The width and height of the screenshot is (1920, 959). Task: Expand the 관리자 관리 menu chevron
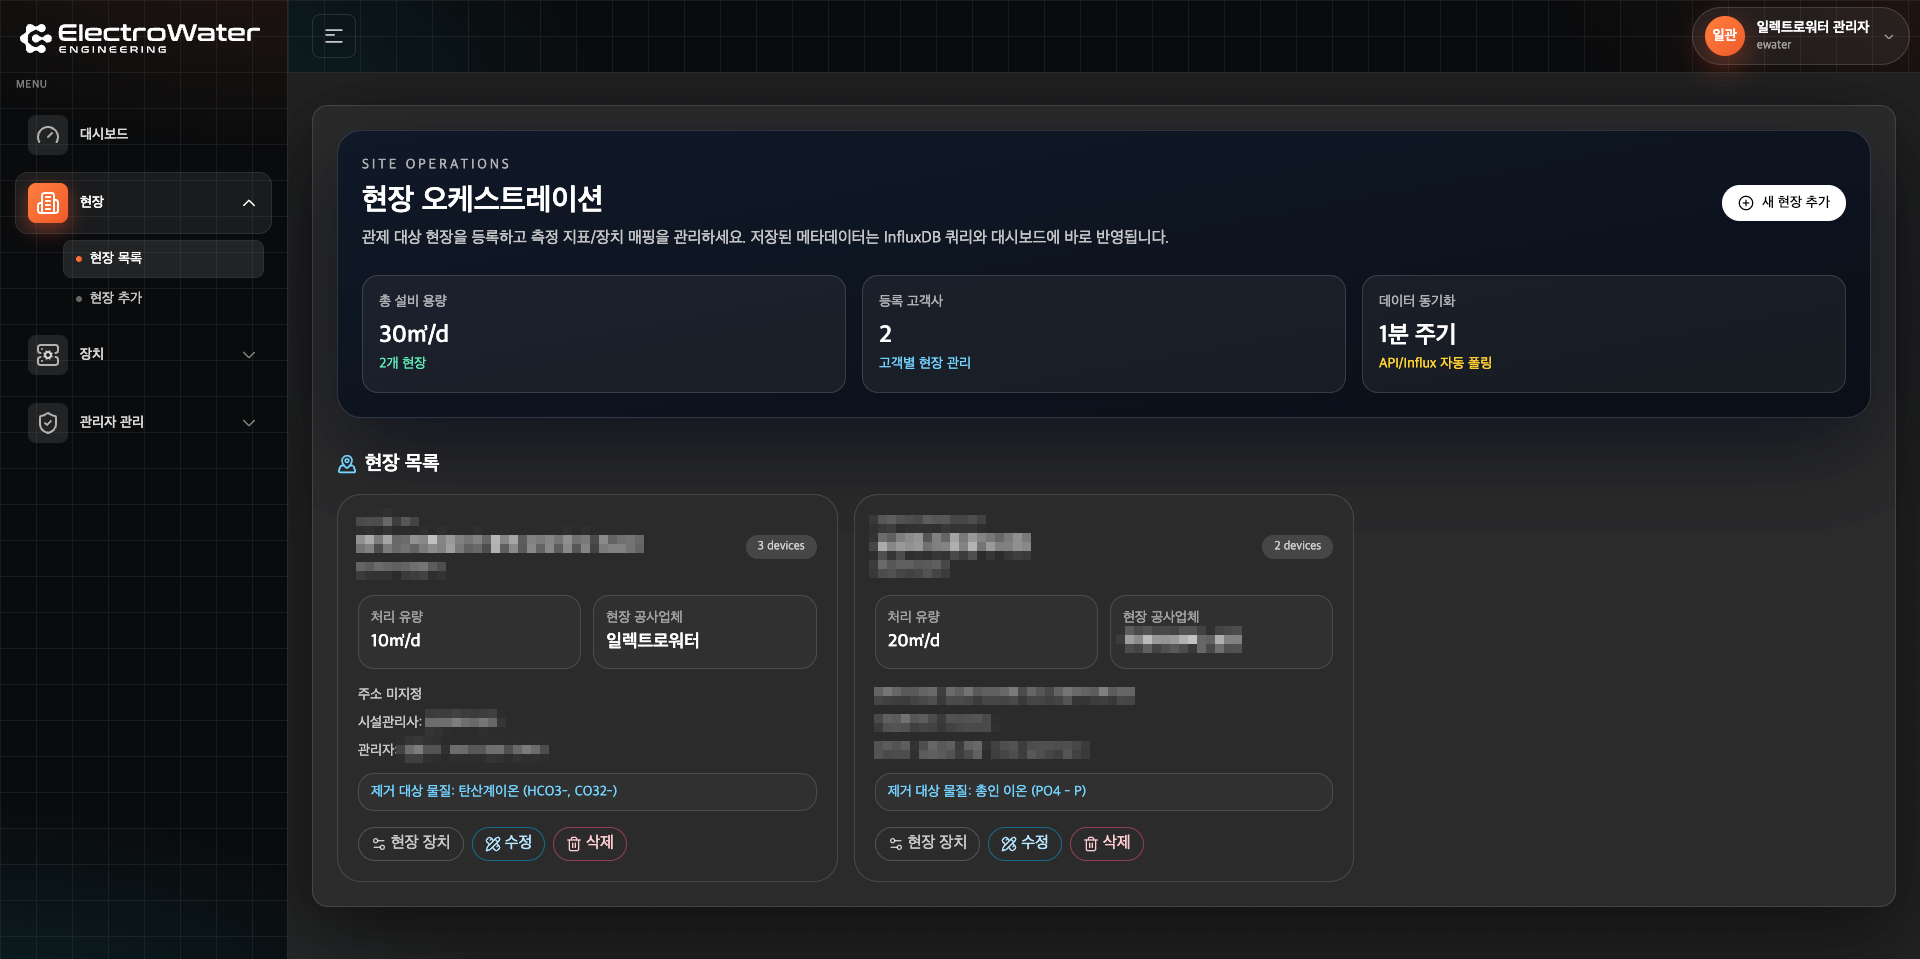click(x=249, y=423)
